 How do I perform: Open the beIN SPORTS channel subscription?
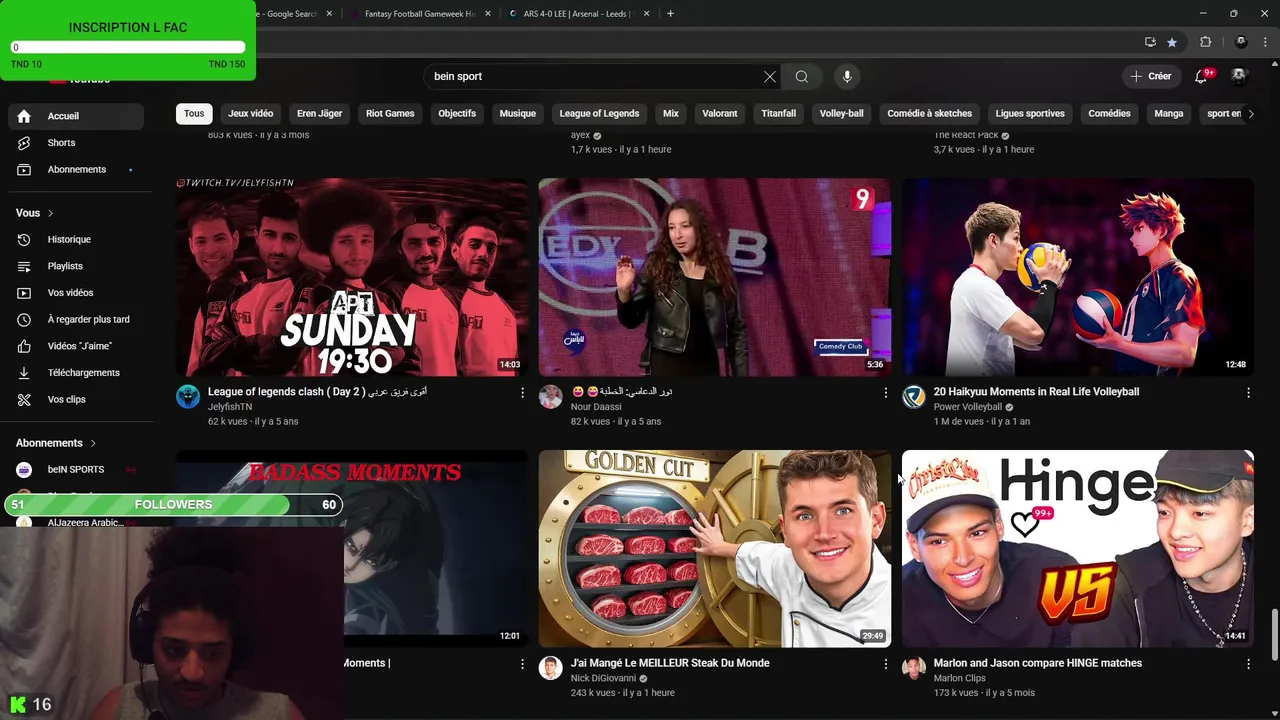pos(76,470)
